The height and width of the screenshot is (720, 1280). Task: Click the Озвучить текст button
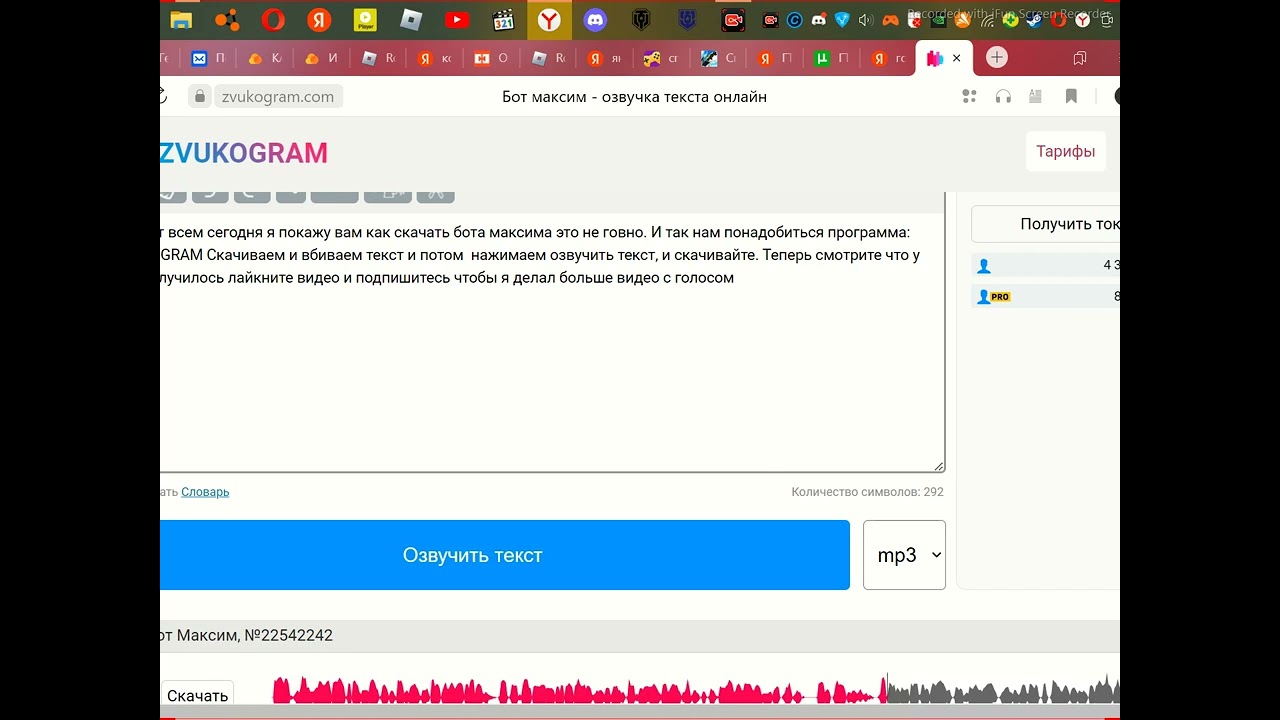point(505,555)
